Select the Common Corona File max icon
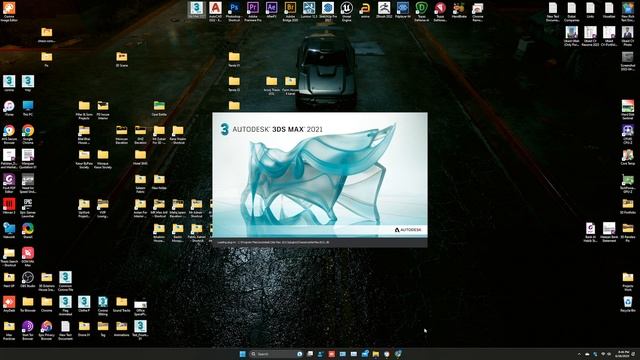The width and height of the screenshot is (640, 360). coord(65,281)
